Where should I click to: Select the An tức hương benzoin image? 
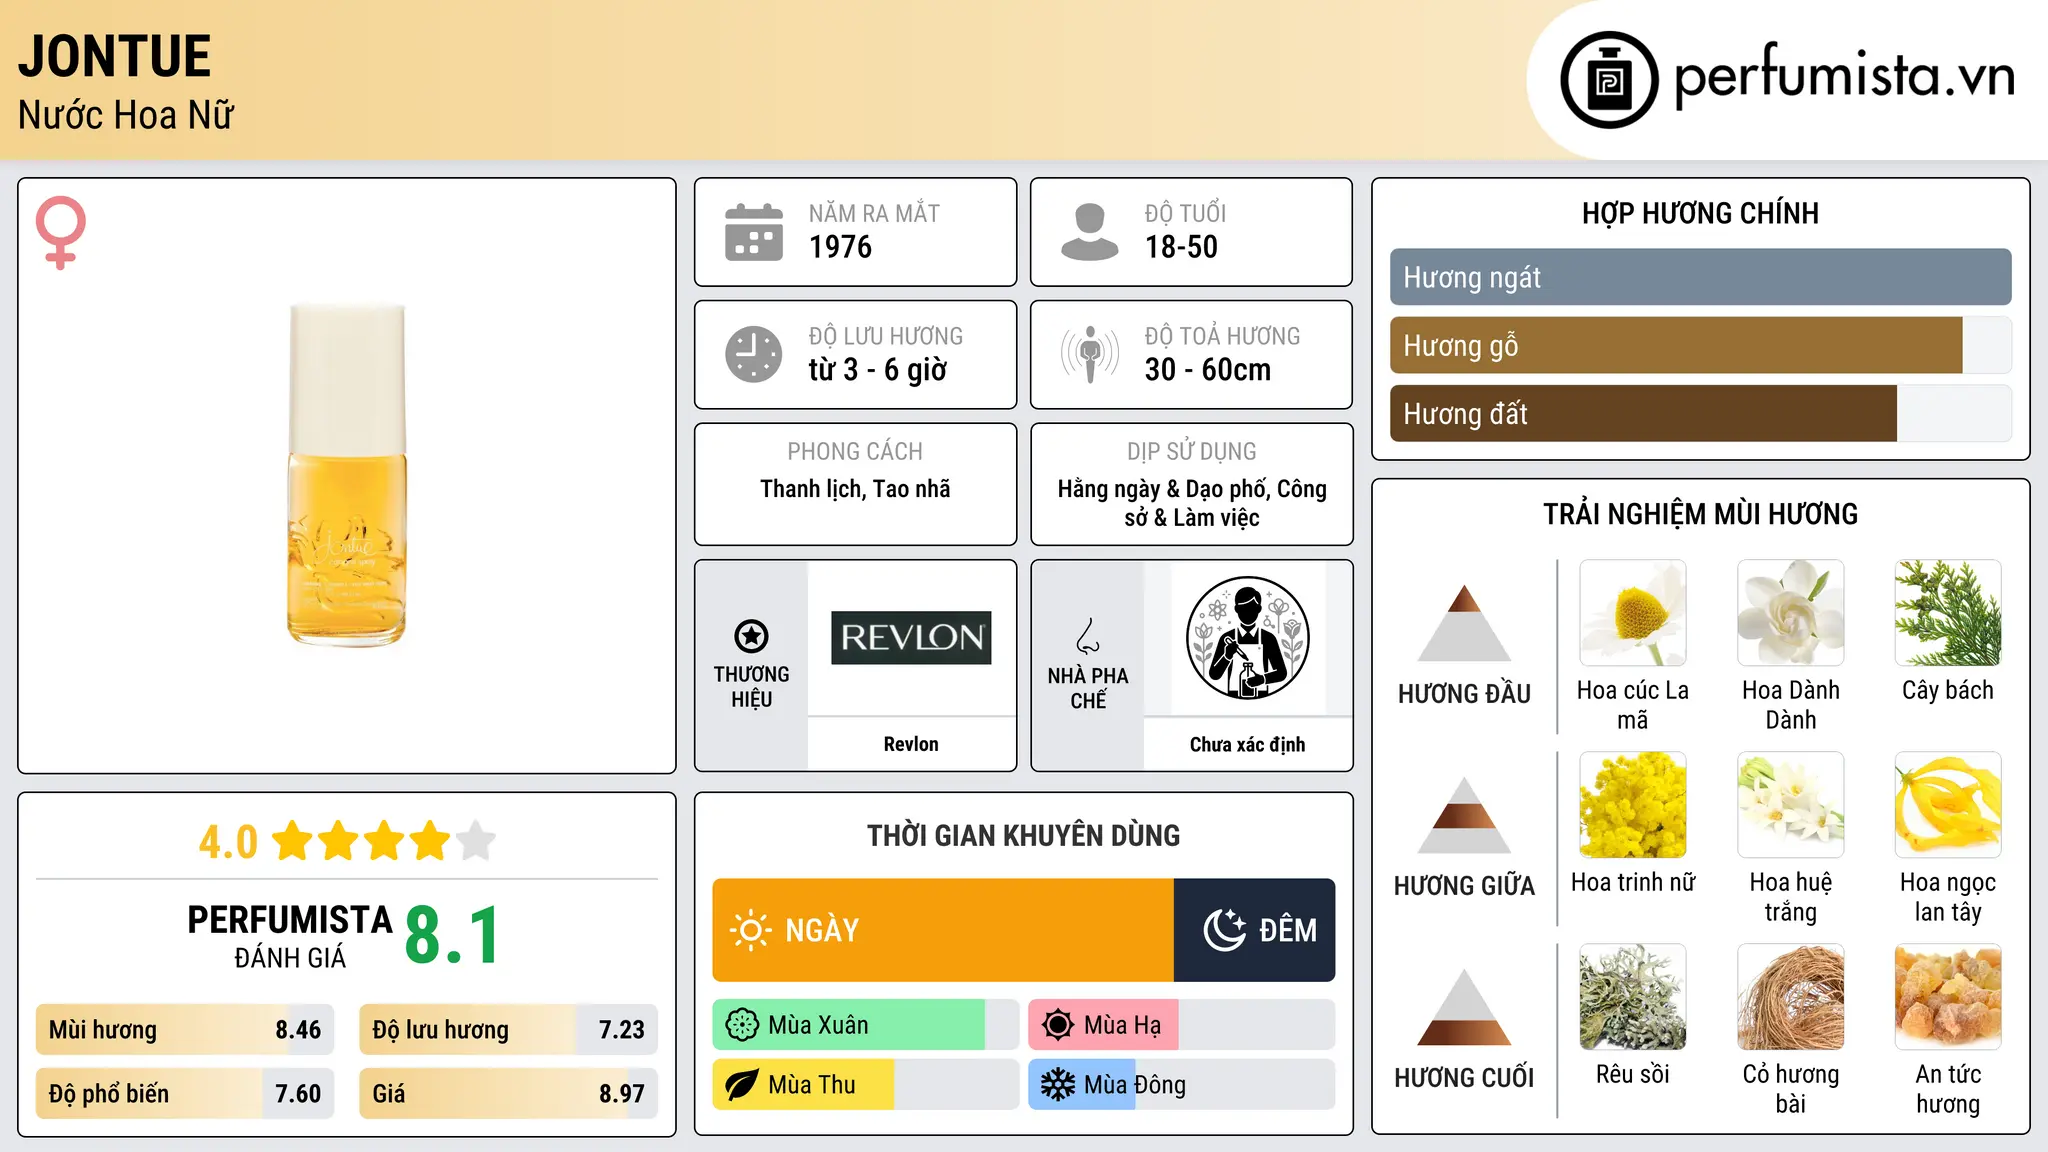[x=1948, y=997]
